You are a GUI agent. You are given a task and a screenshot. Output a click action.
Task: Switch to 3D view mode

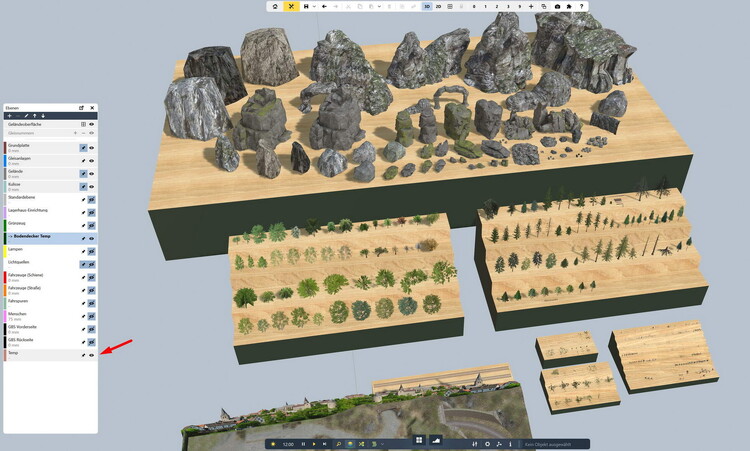pos(426,6)
